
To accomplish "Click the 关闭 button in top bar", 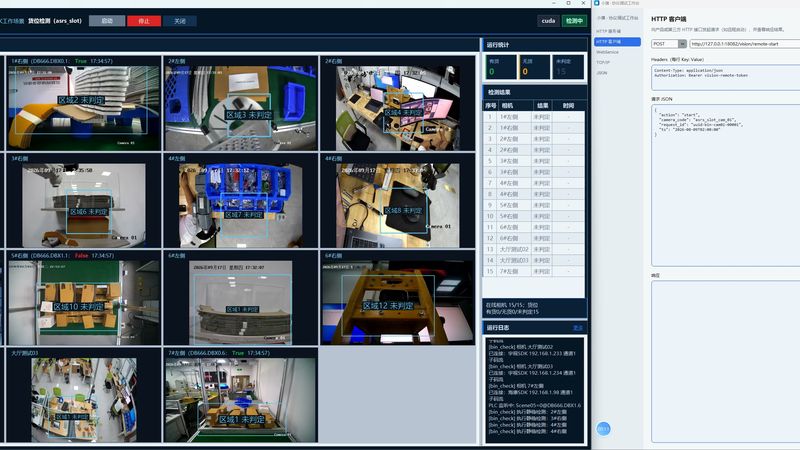I will click(180, 21).
